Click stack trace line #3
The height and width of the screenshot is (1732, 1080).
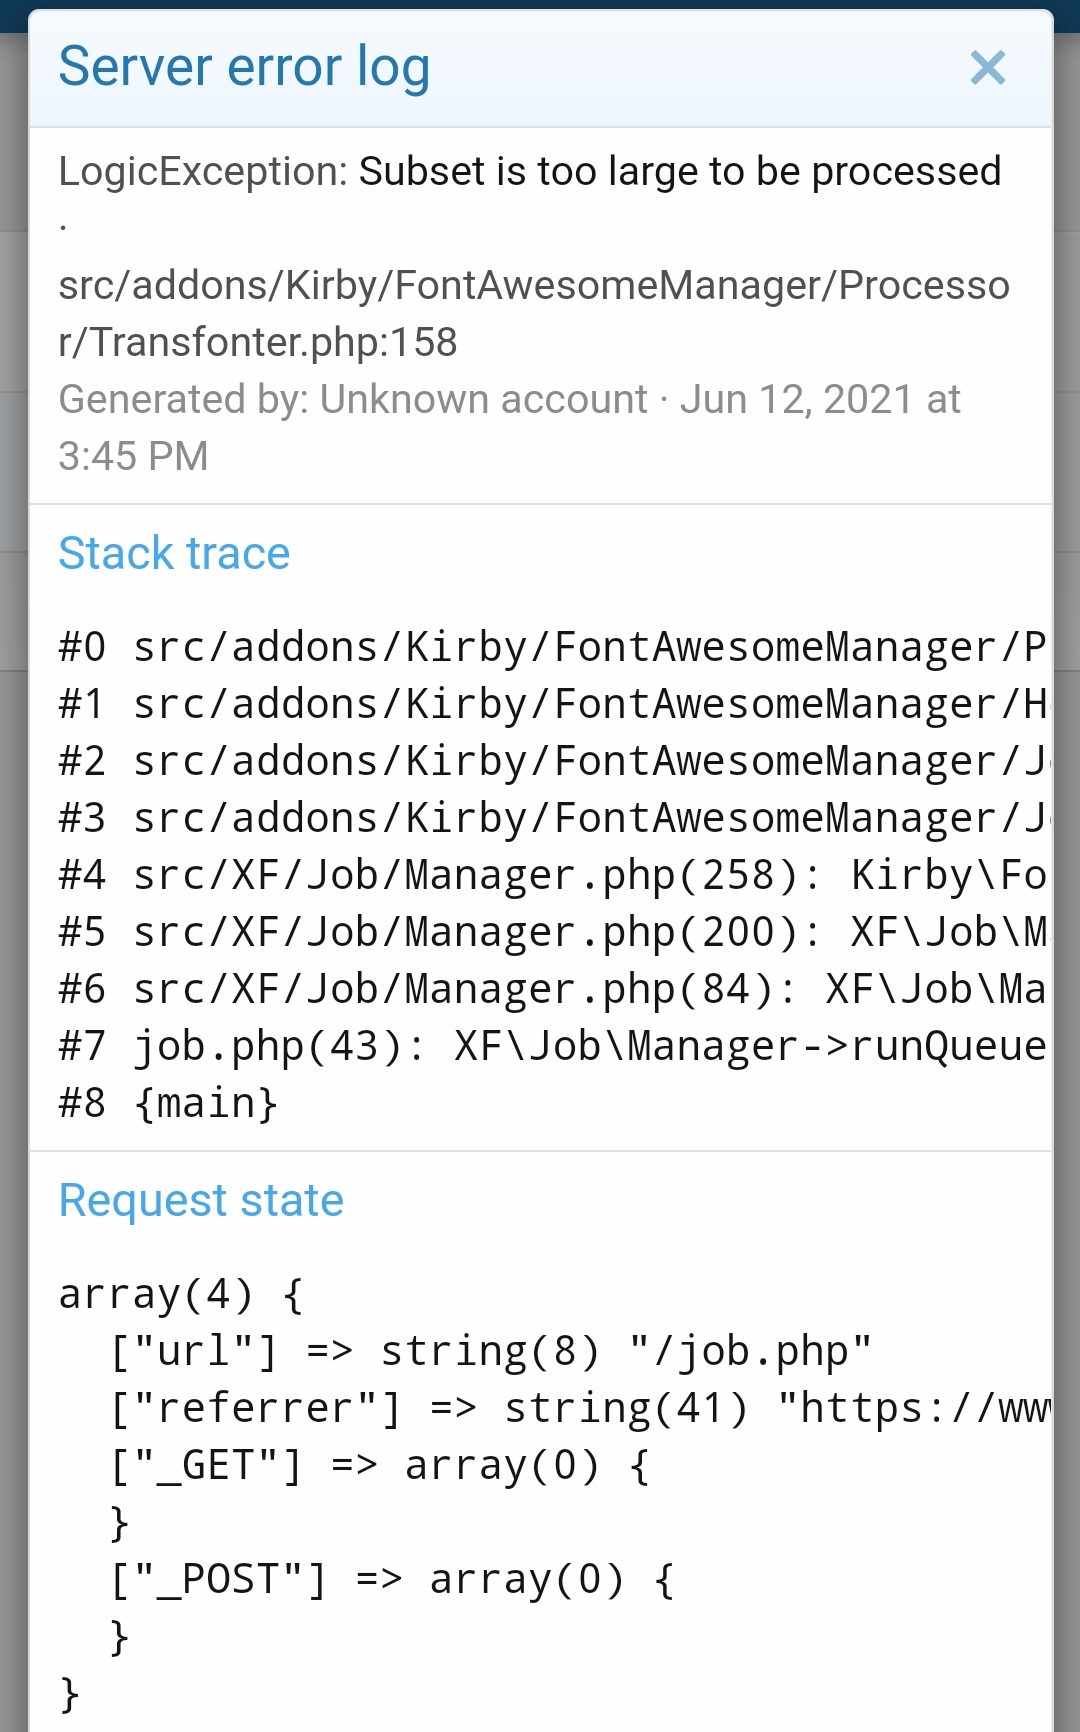[x=550, y=818]
